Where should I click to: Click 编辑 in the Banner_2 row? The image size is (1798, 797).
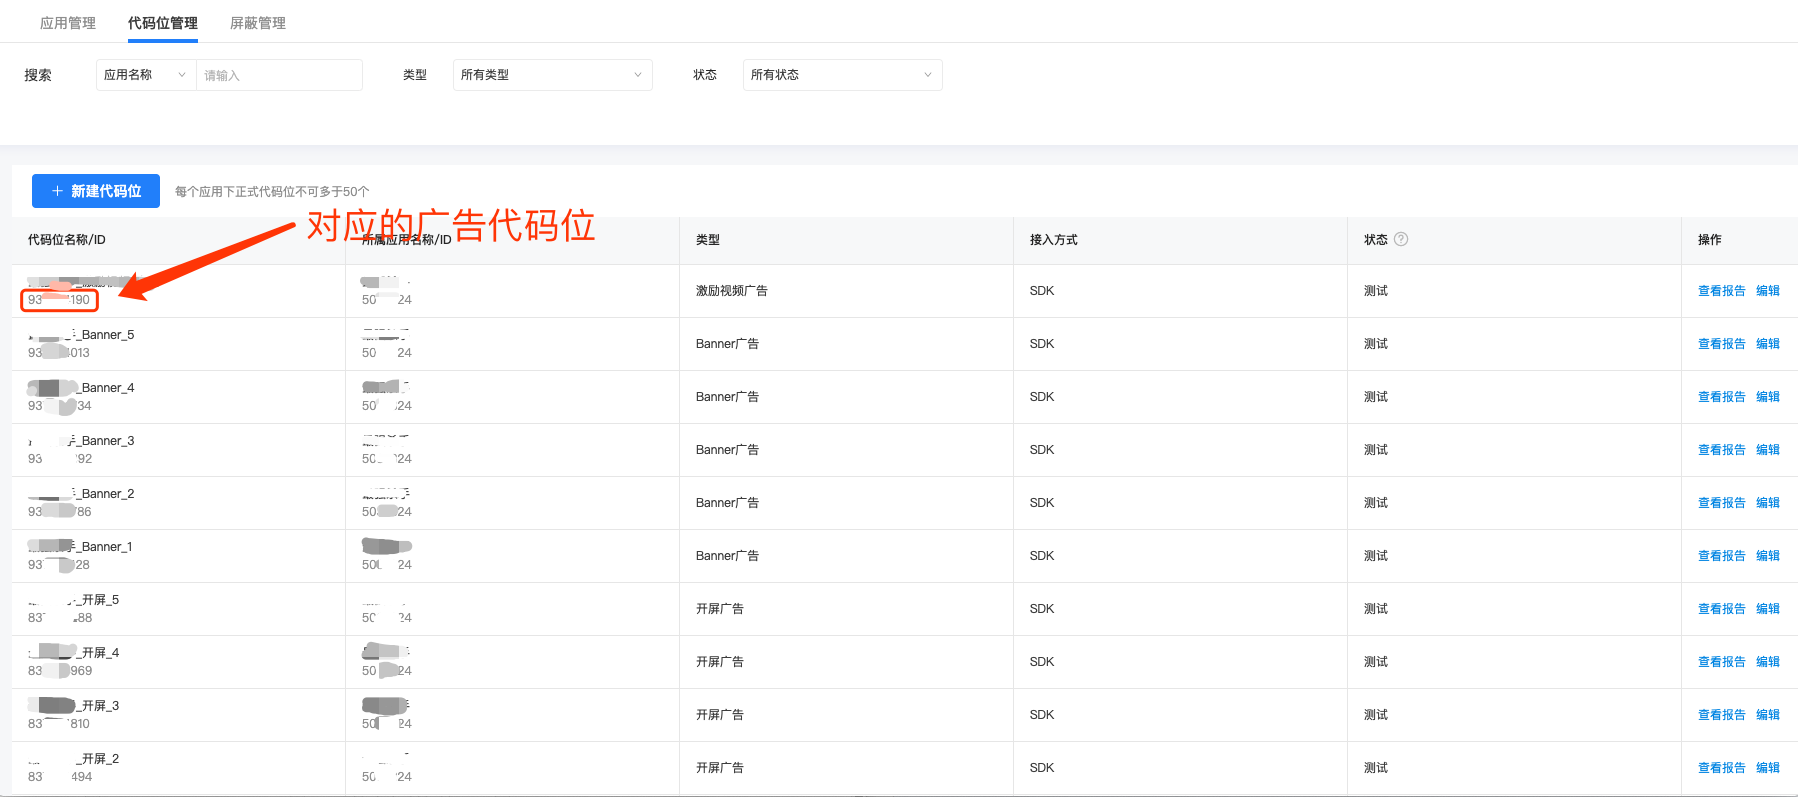click(x=1768, y=503)
